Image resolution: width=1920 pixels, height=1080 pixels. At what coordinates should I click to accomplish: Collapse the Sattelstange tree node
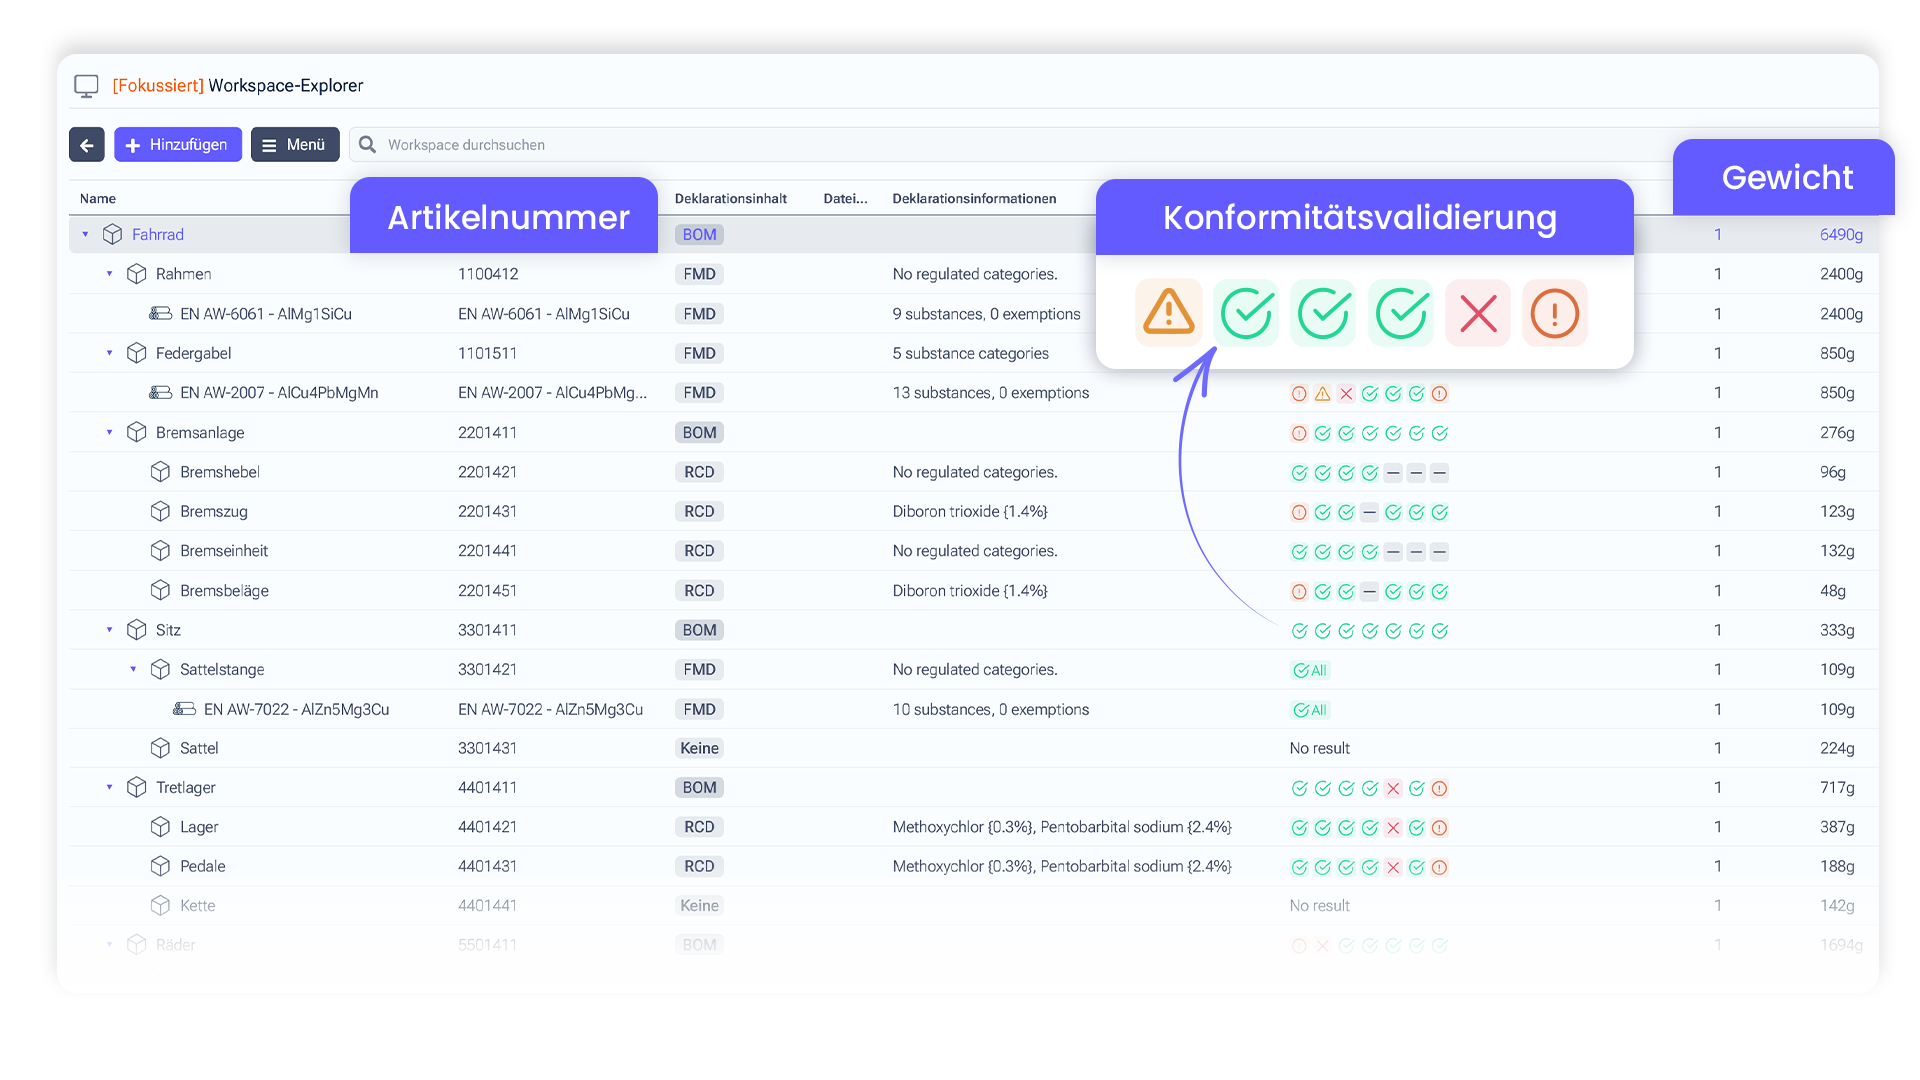tap(134, 670)
